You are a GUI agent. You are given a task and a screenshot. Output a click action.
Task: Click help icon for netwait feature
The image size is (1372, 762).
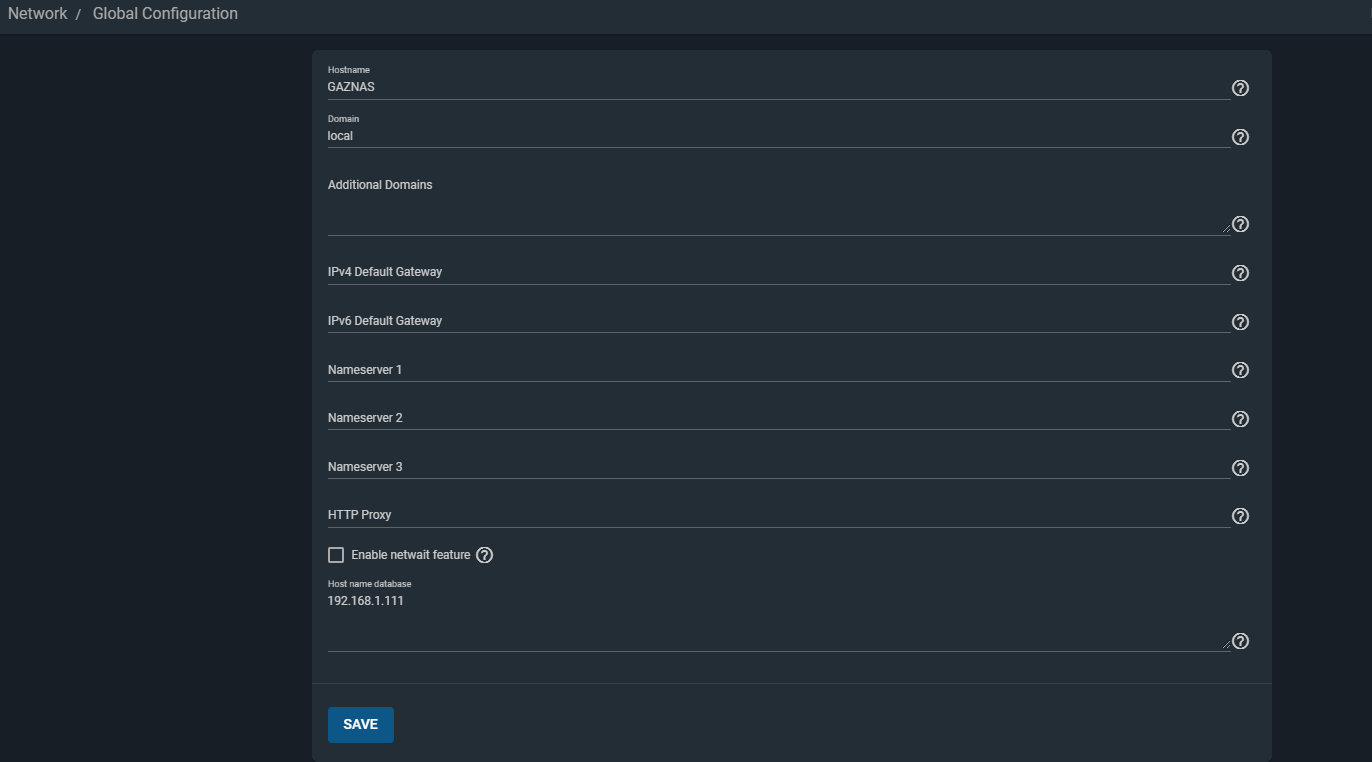(x=485, y=555)
